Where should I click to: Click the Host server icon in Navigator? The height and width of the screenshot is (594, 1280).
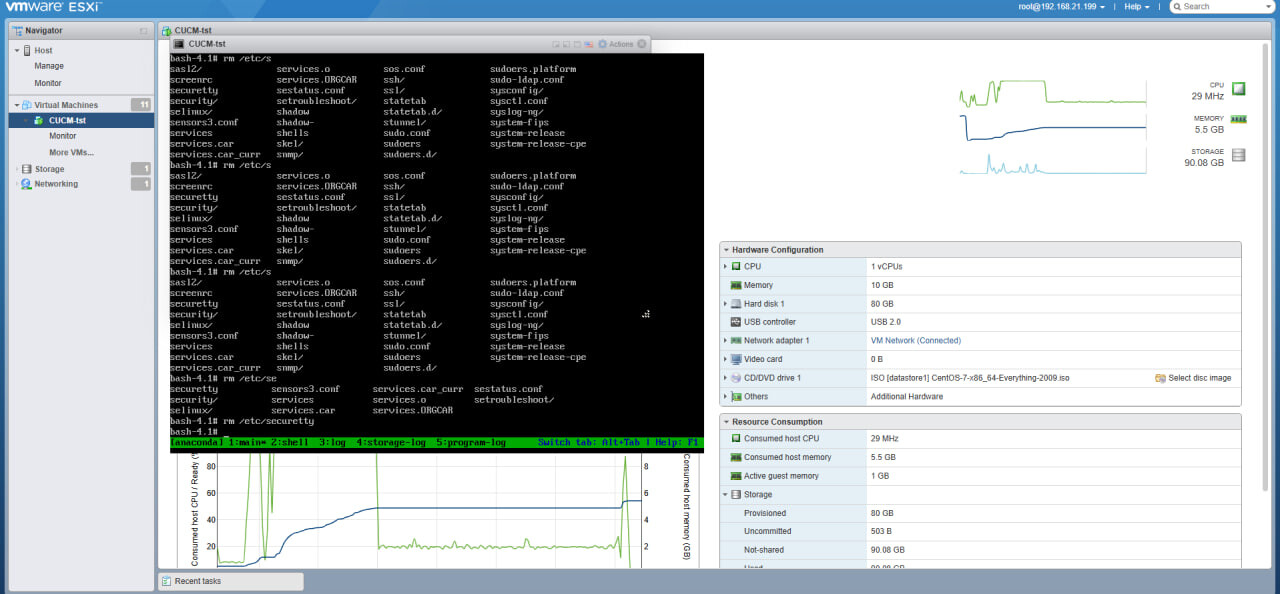(26, 50)
